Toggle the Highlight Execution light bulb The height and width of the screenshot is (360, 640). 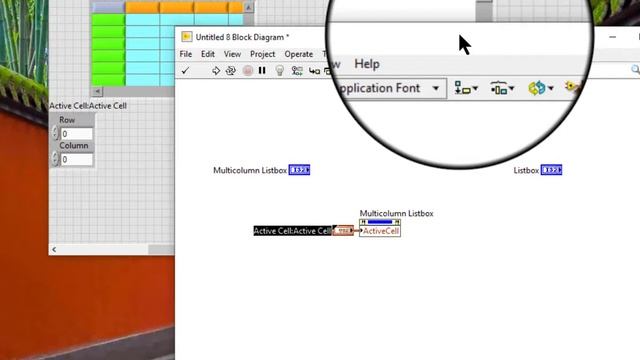(x=280, y=71)
